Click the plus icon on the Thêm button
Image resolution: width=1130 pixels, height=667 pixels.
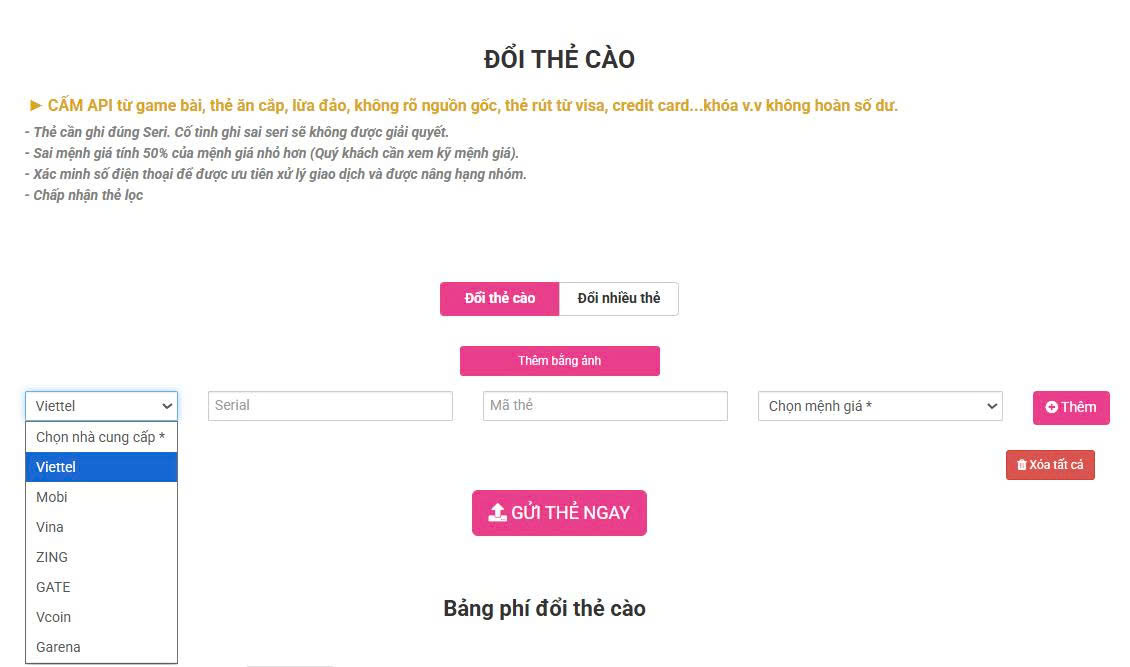(x=1050, y=407)
